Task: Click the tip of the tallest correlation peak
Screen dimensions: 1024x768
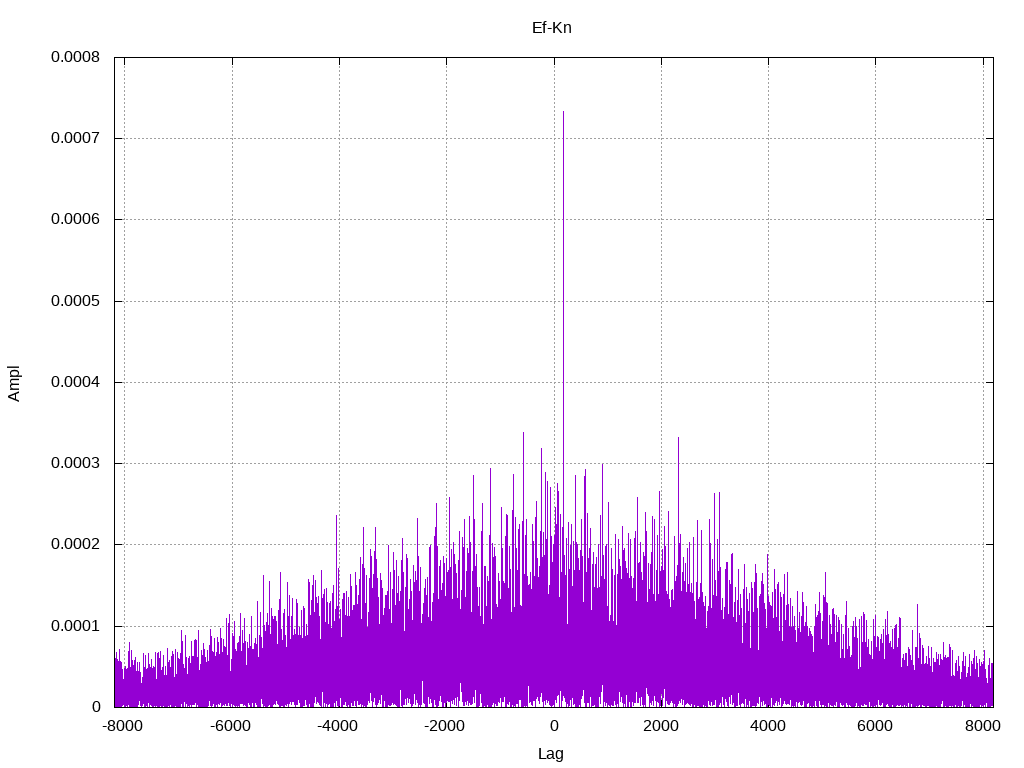Action: [x=564, y=112]
